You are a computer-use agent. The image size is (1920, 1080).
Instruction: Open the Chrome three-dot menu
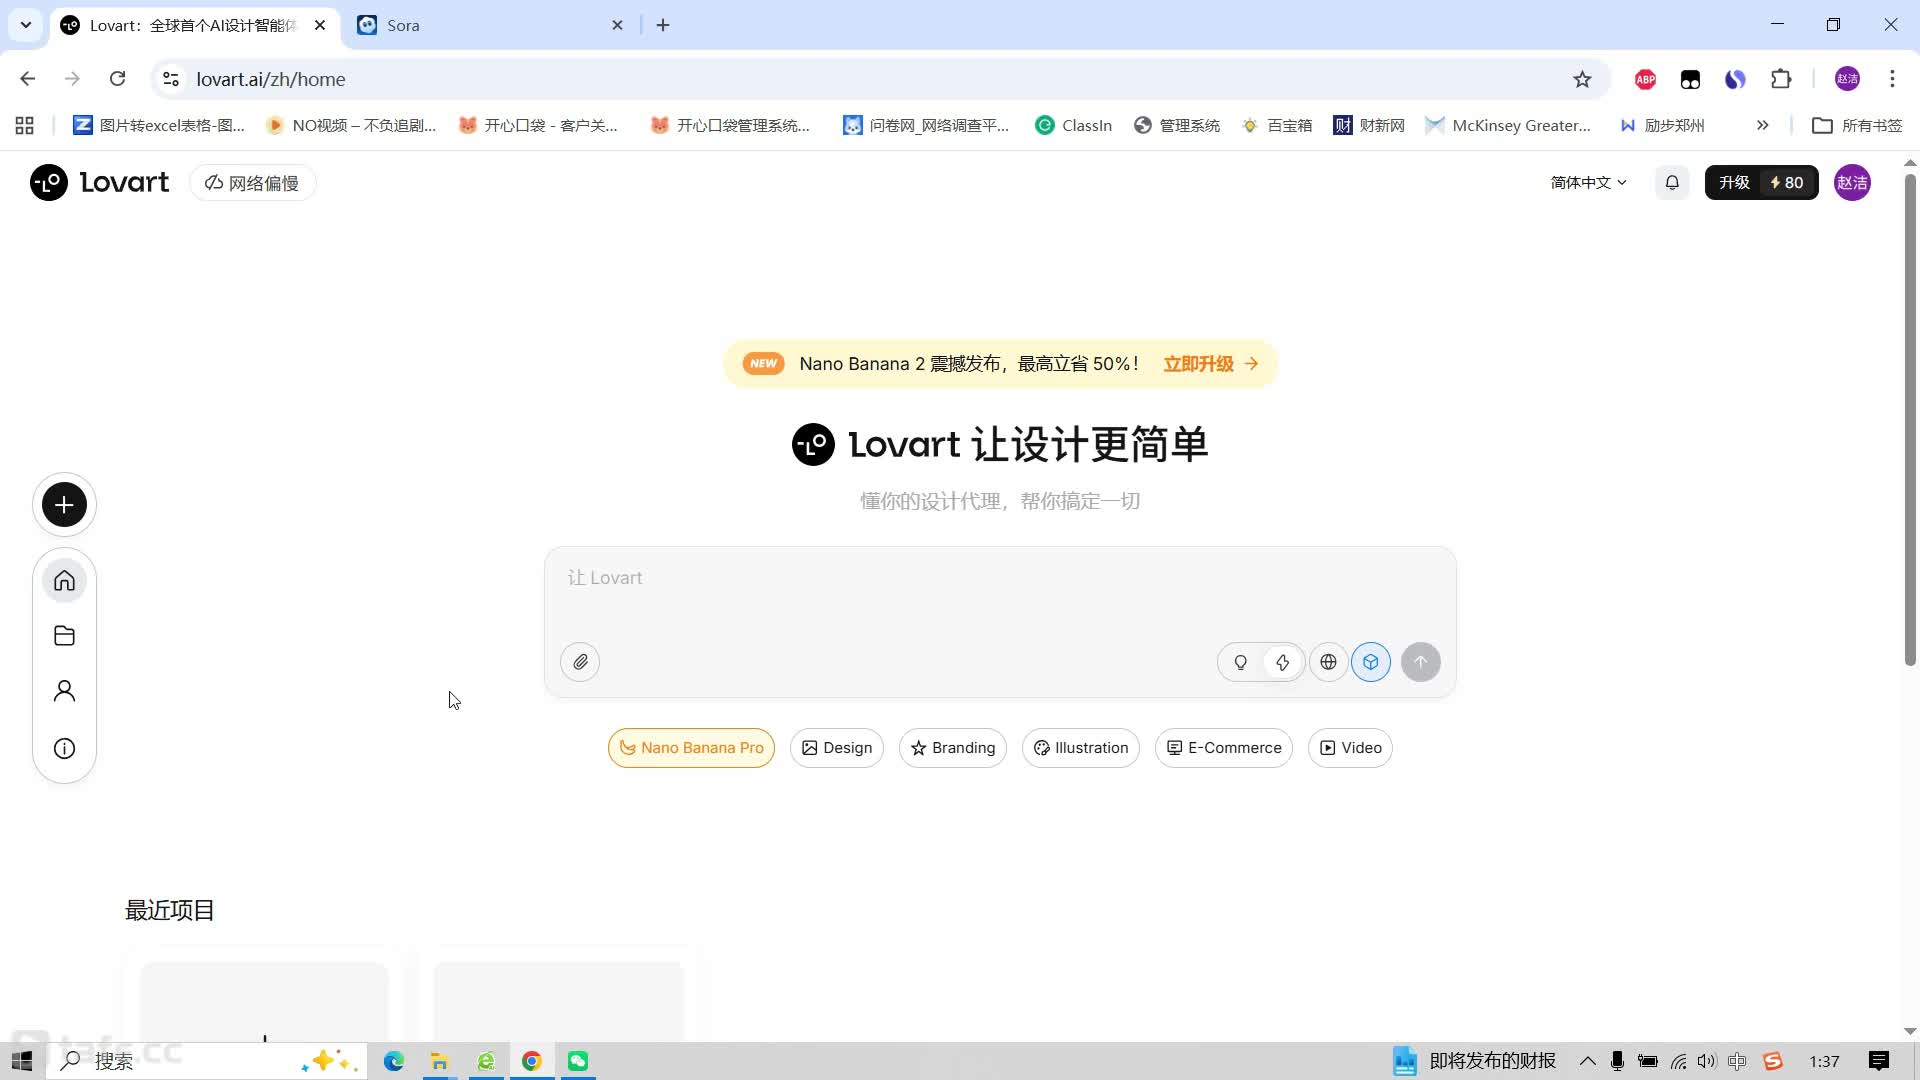pos(1892,79)
